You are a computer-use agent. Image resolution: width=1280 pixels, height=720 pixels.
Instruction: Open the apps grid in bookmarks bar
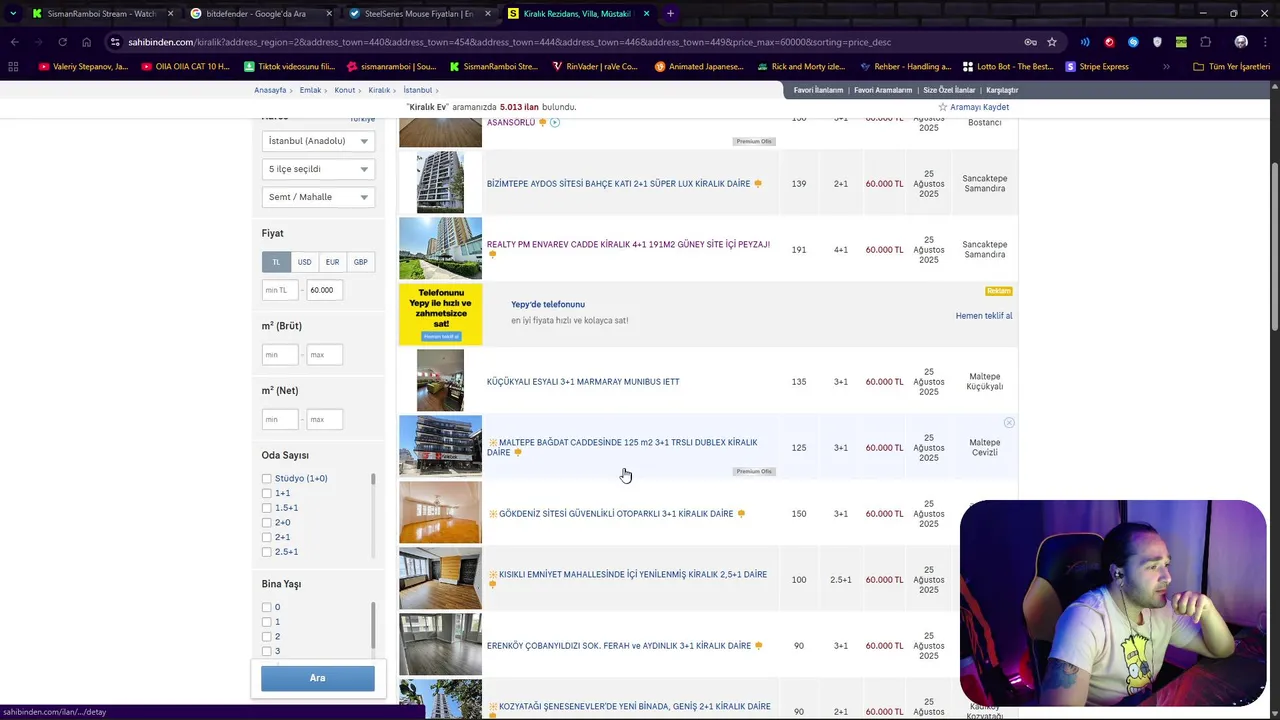[13, 67]
